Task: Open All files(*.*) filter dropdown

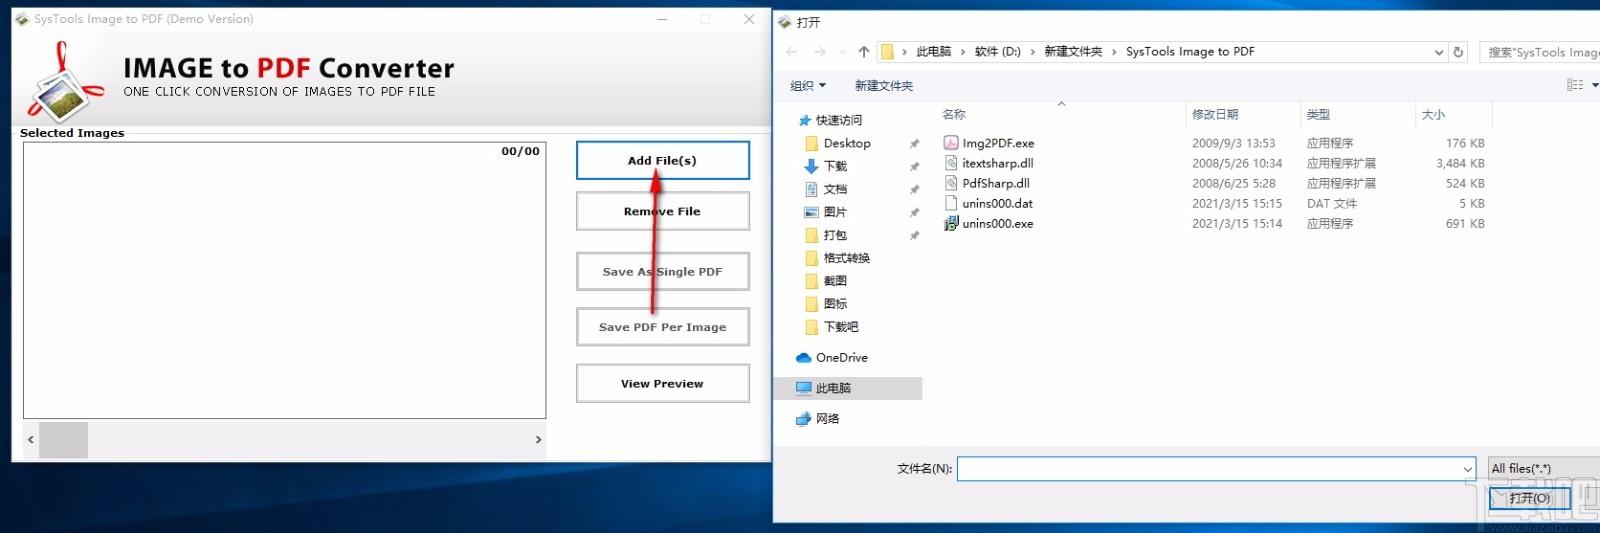Action: (x=1544, y=468)
